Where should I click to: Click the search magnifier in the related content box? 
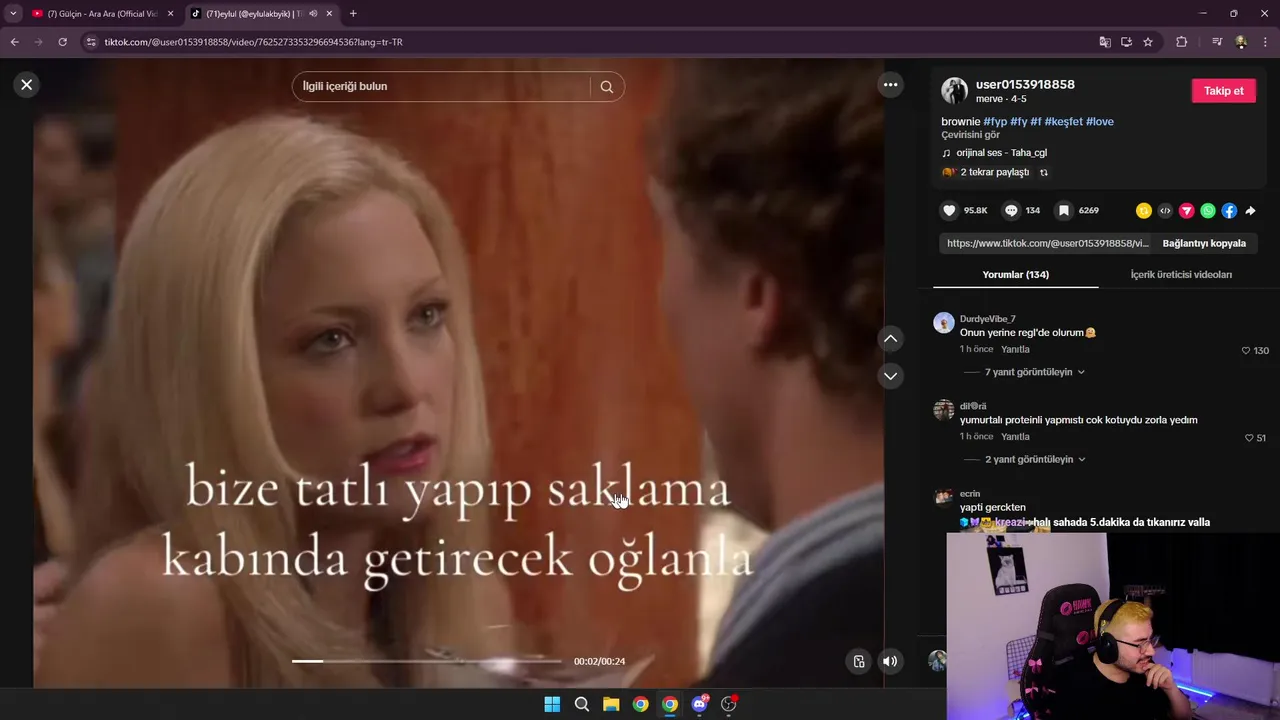pos(606,86)
